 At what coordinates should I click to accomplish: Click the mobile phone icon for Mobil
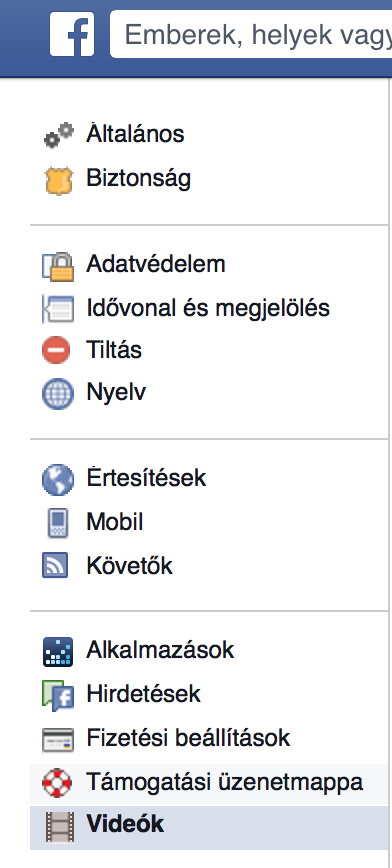58,523
